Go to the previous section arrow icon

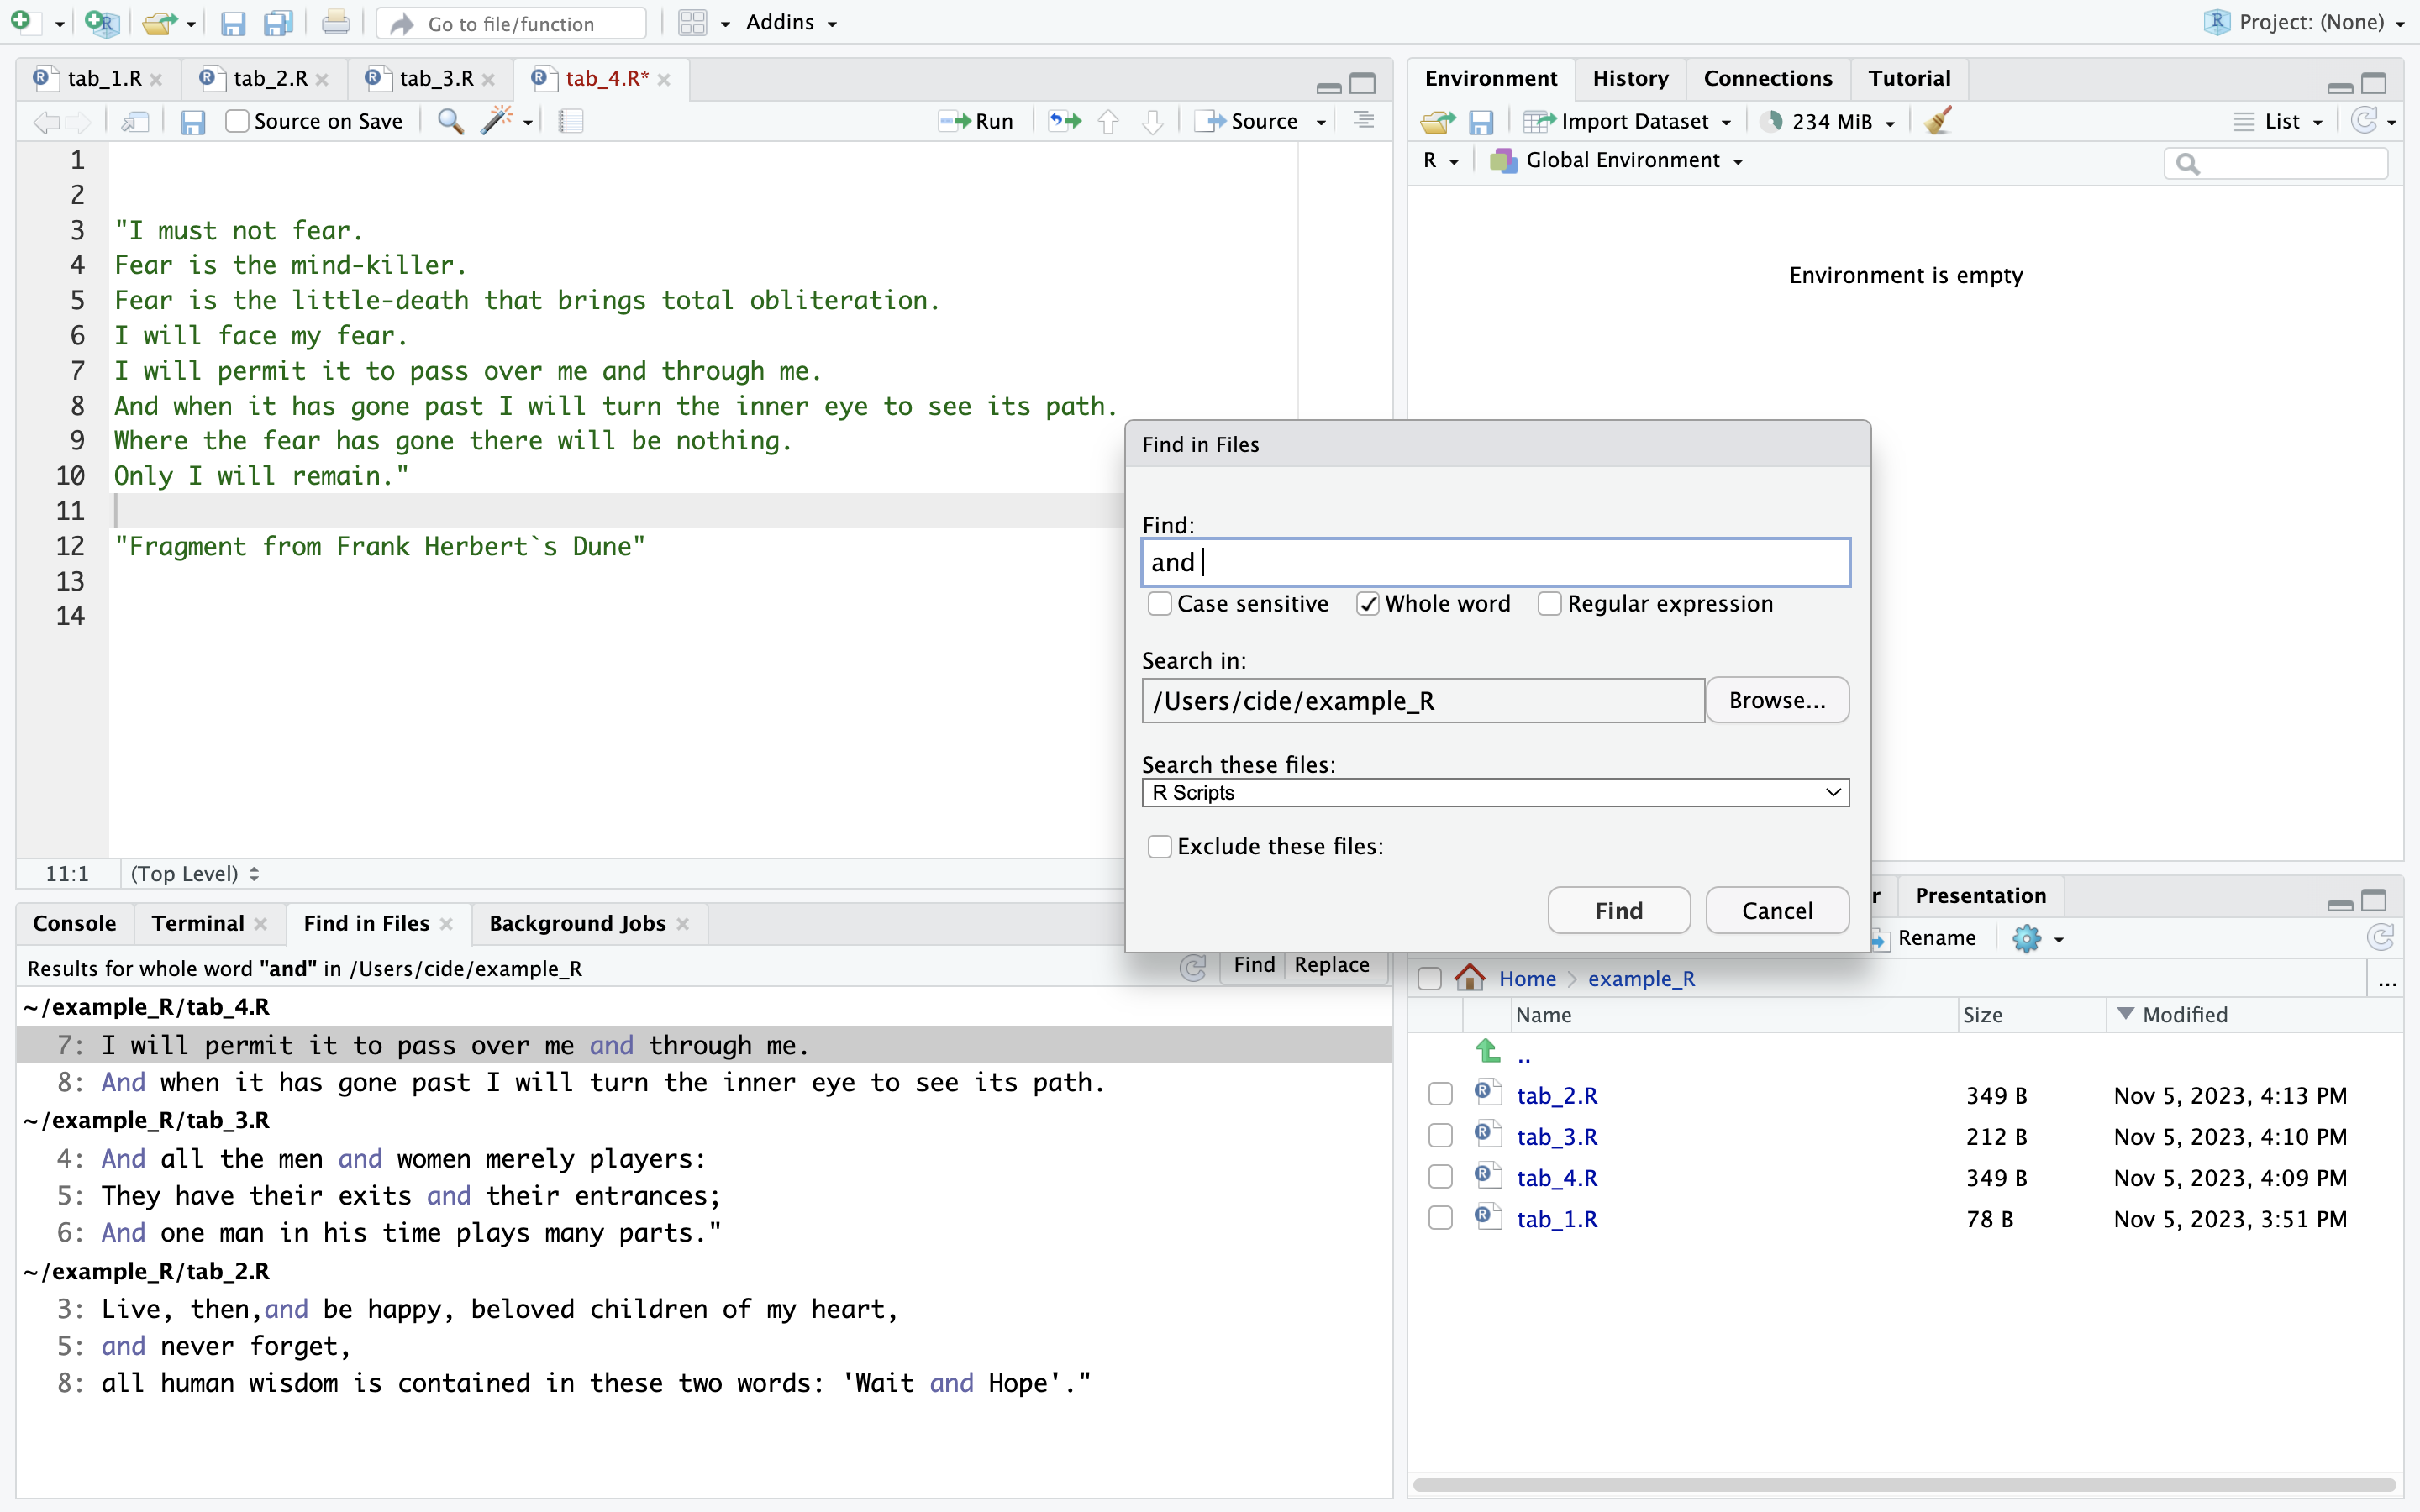(1108, 121)
